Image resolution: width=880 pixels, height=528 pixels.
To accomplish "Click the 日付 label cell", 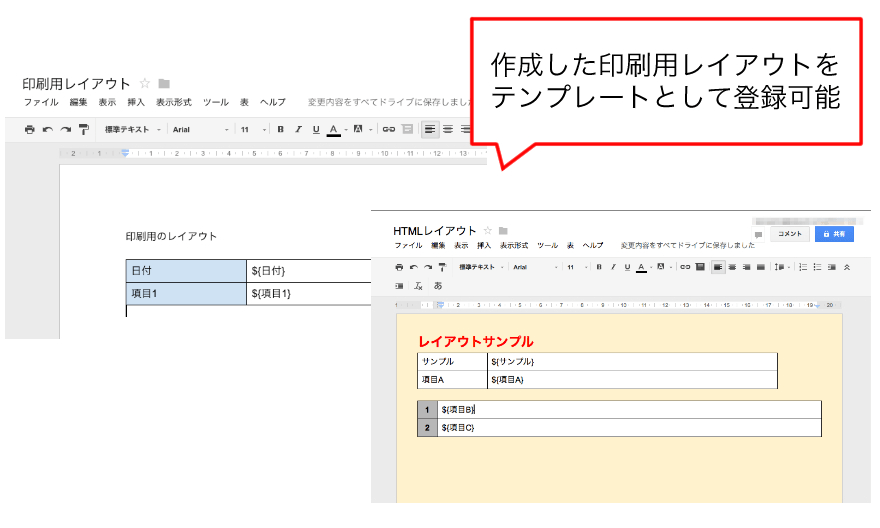I will click(186, 271).
